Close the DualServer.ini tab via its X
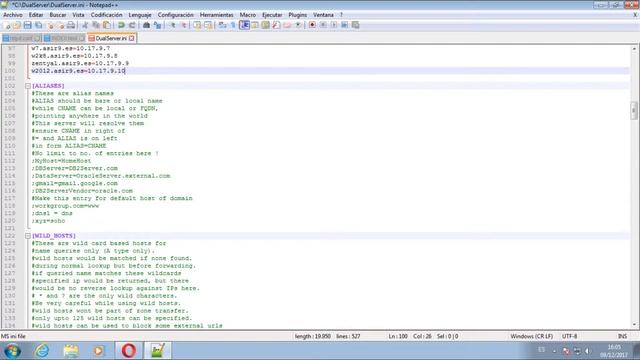This screenshot has height=360, width=640. 131,38
